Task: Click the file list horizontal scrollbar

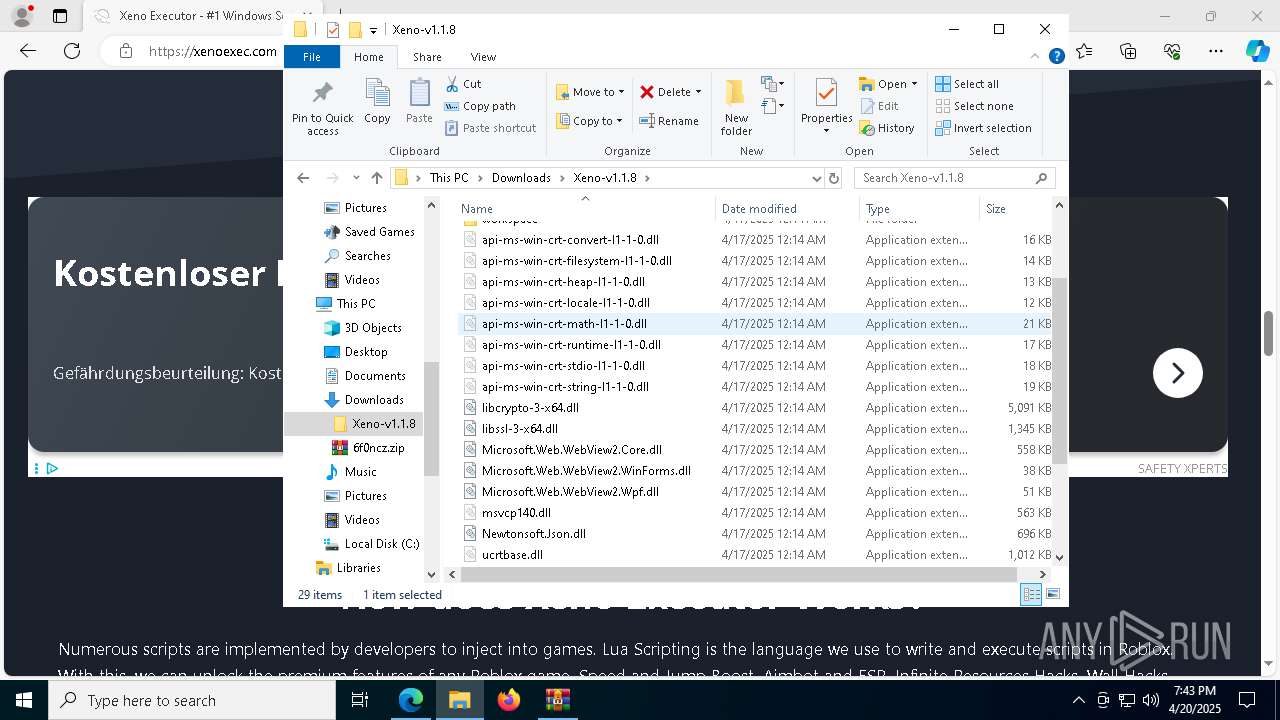Action: (x=738, y=574)
